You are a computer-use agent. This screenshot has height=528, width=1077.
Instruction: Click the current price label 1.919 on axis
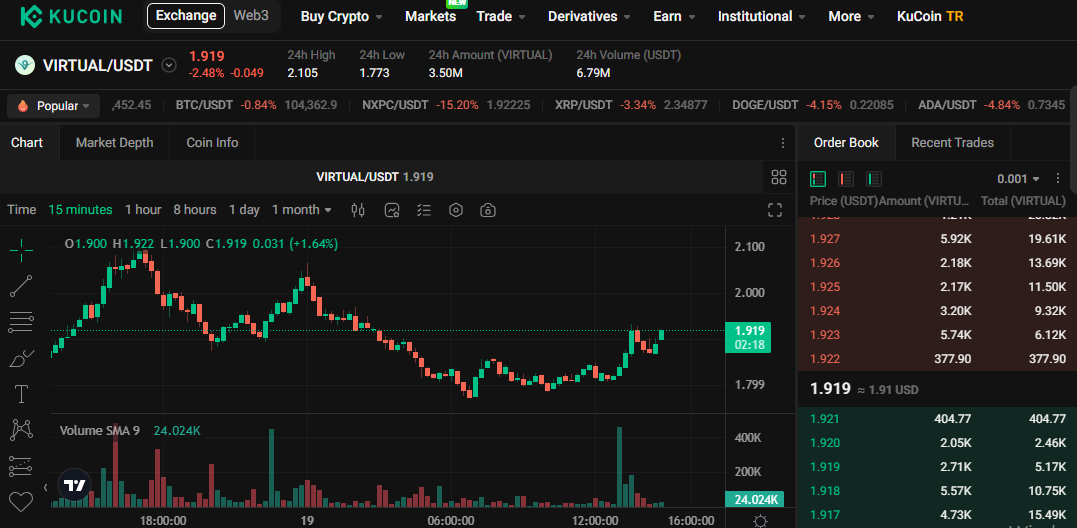click(x=748, y=337)
